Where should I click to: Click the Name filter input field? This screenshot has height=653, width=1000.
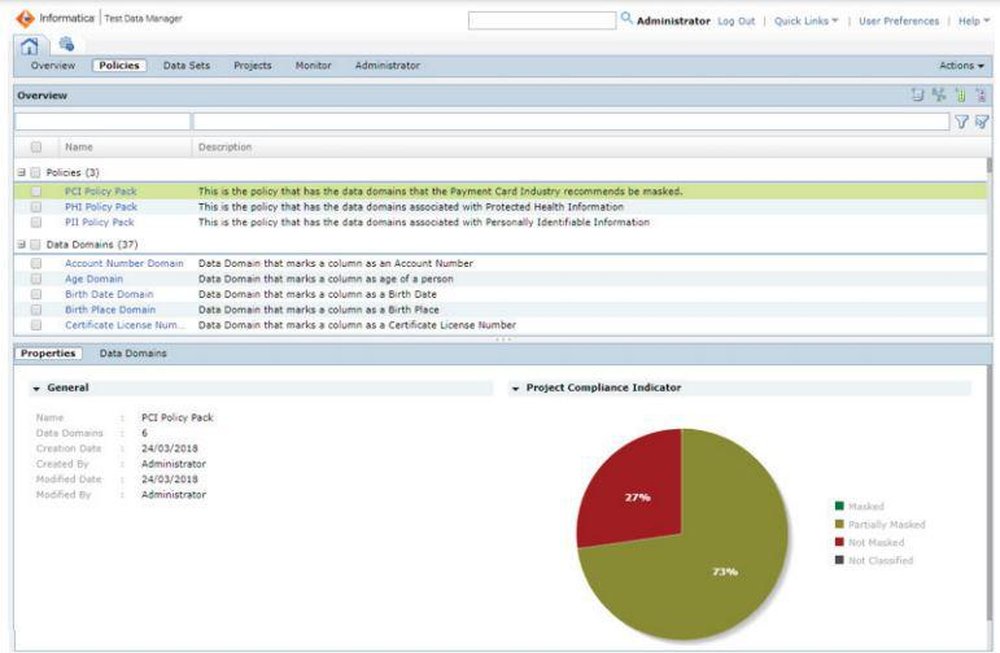(x=103, y=121)
